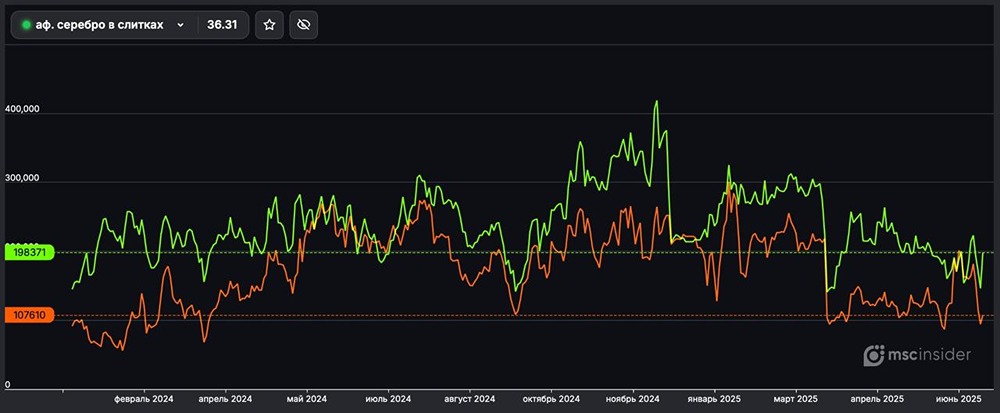Click the green status dot indicator

[26, 25]
